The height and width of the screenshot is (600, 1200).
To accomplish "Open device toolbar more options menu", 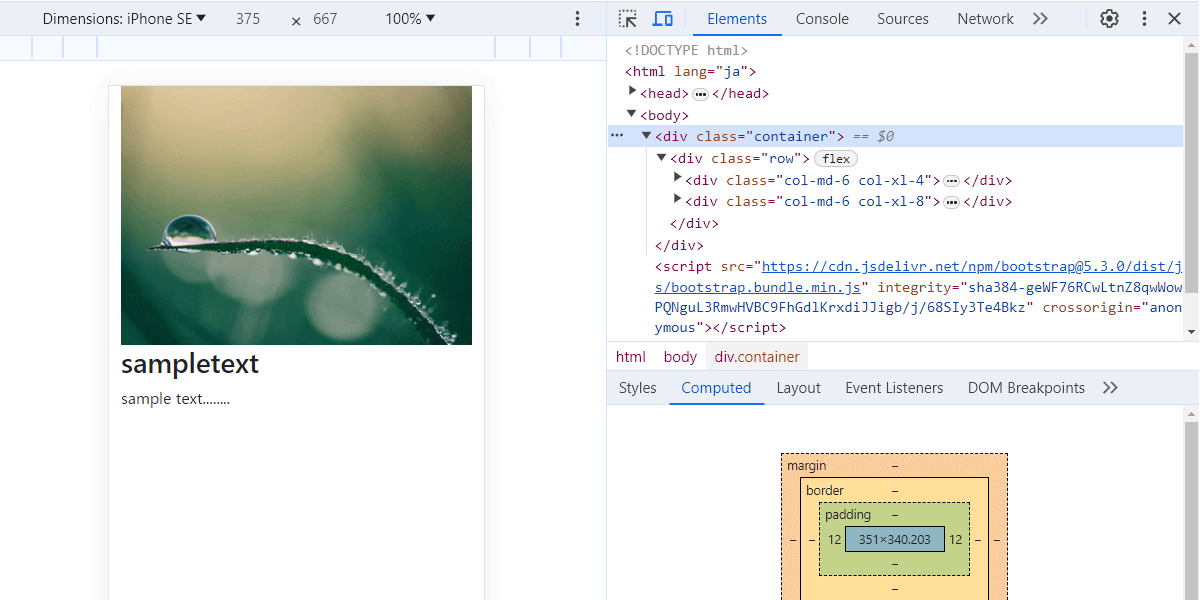I will 577,19.
